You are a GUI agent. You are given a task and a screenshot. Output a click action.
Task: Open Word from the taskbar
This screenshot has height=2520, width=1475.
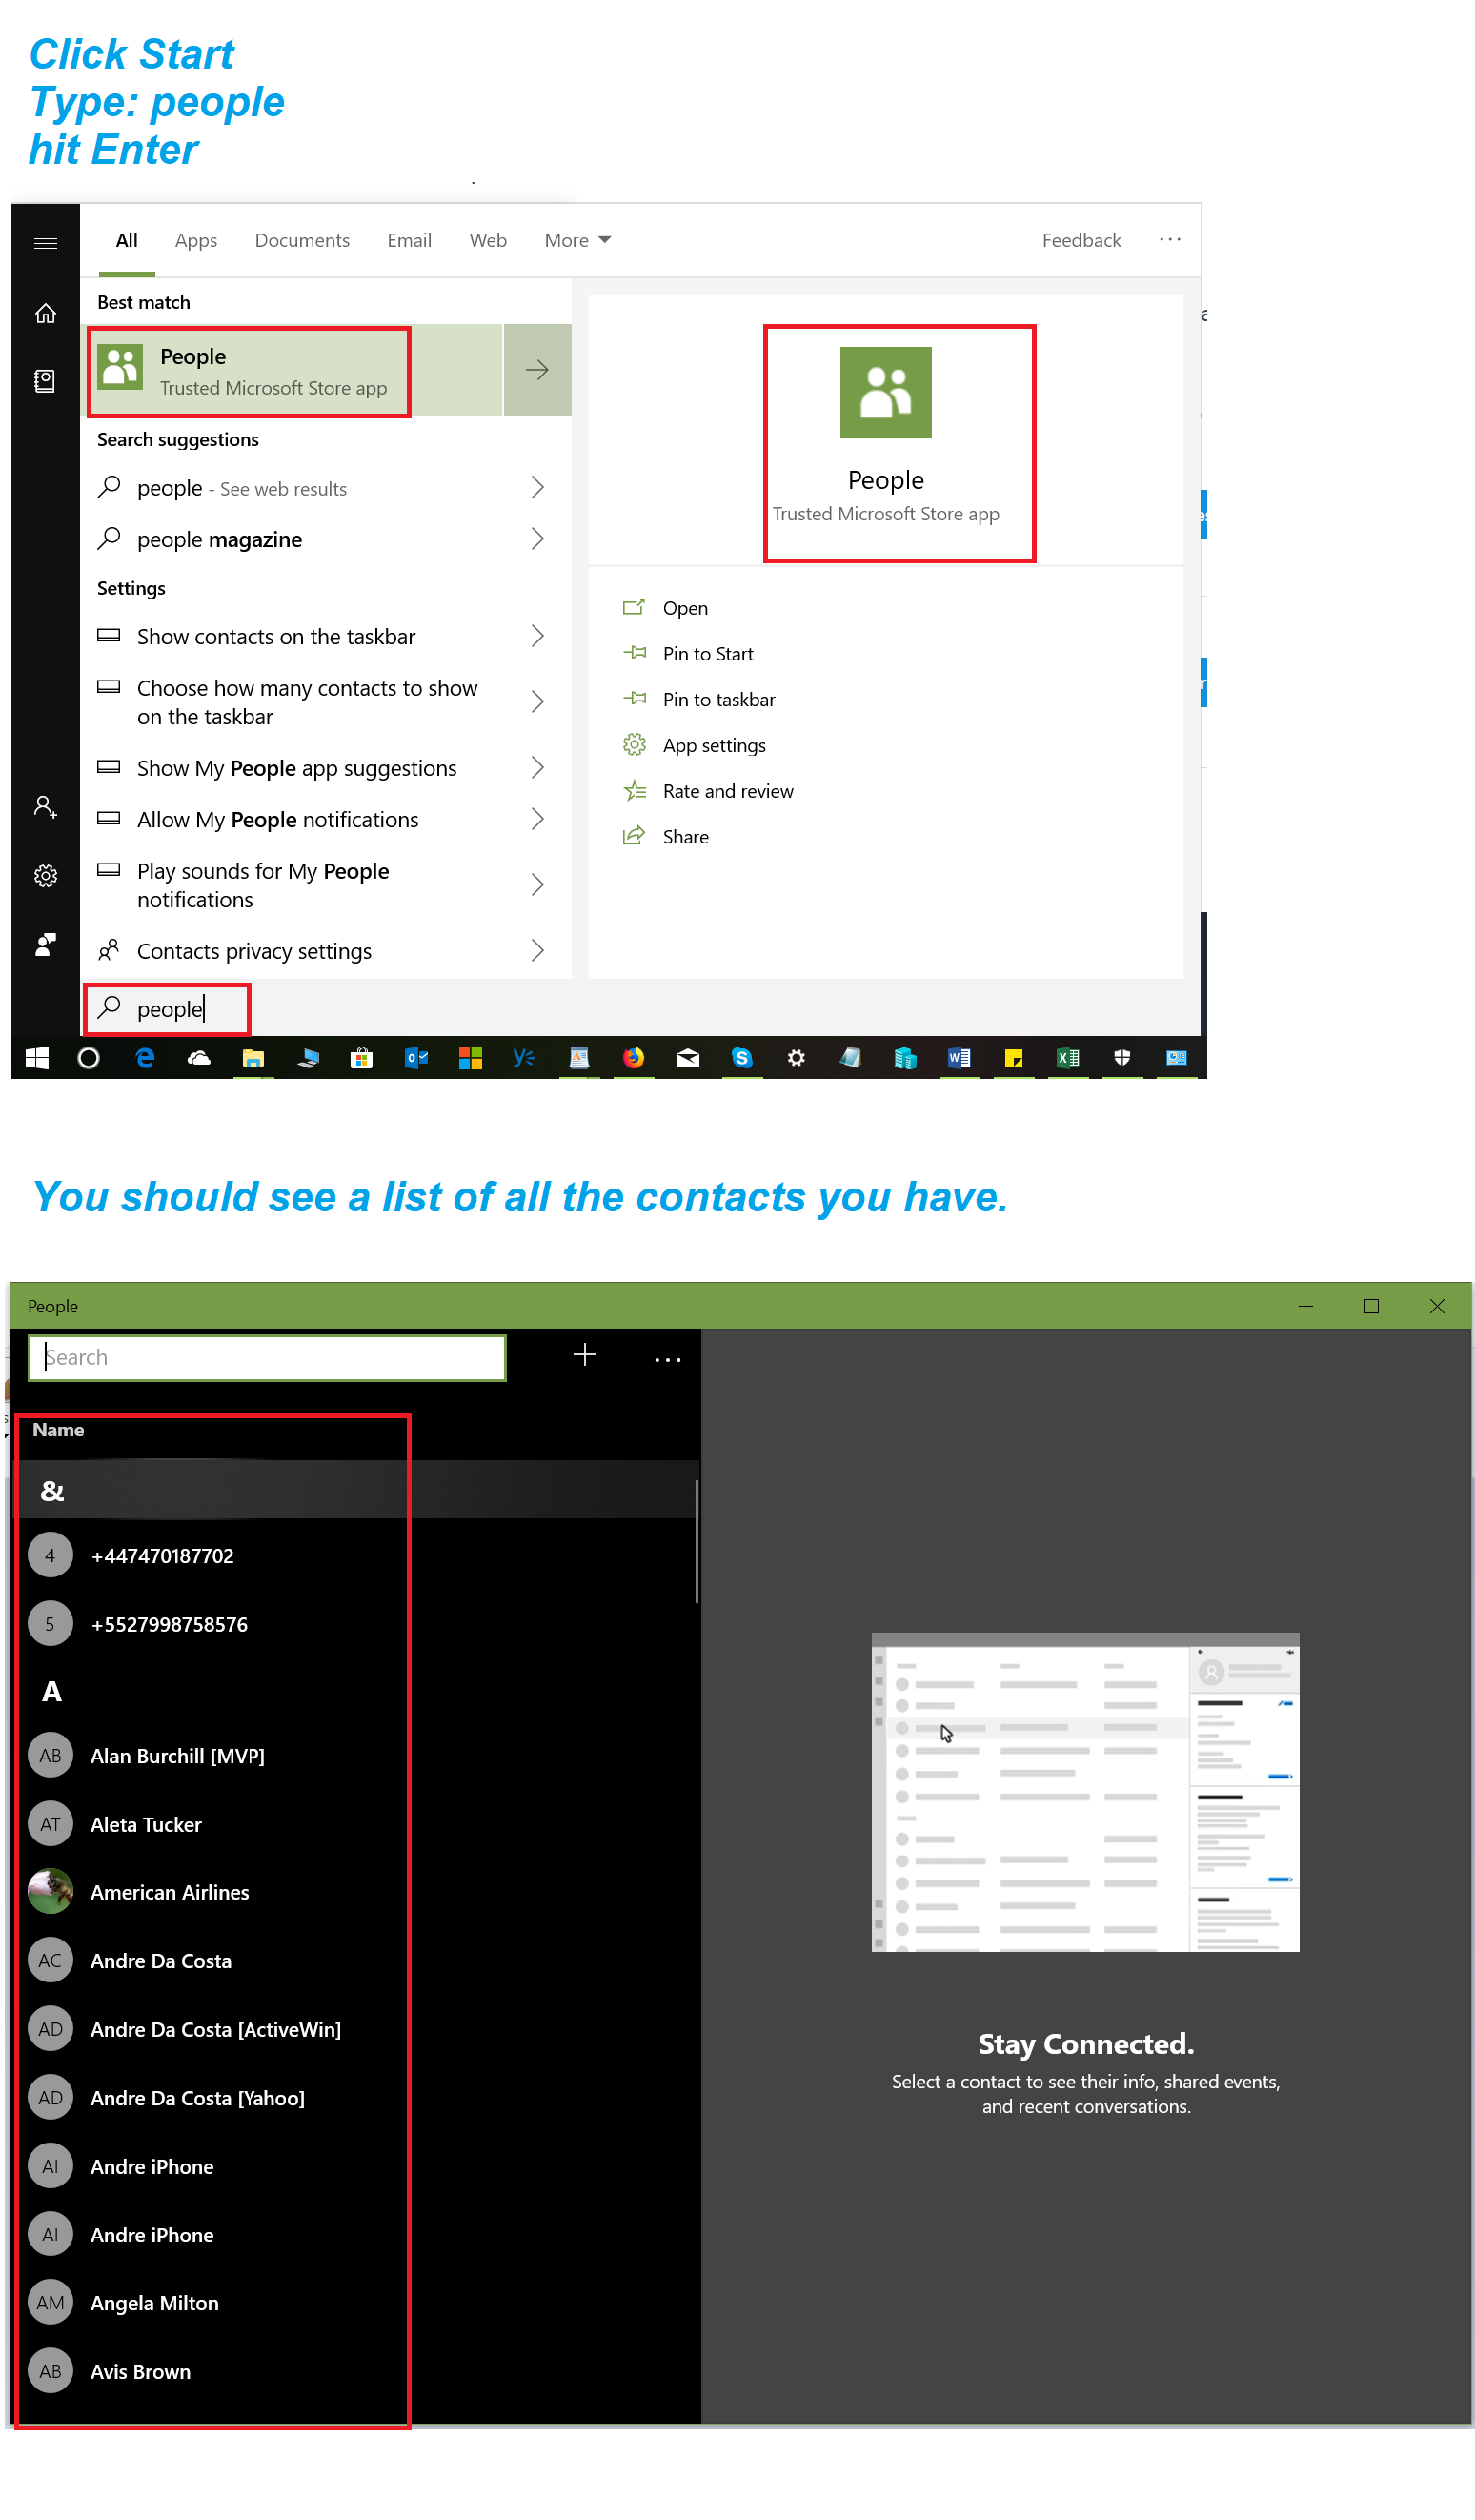coord(959,1058)
